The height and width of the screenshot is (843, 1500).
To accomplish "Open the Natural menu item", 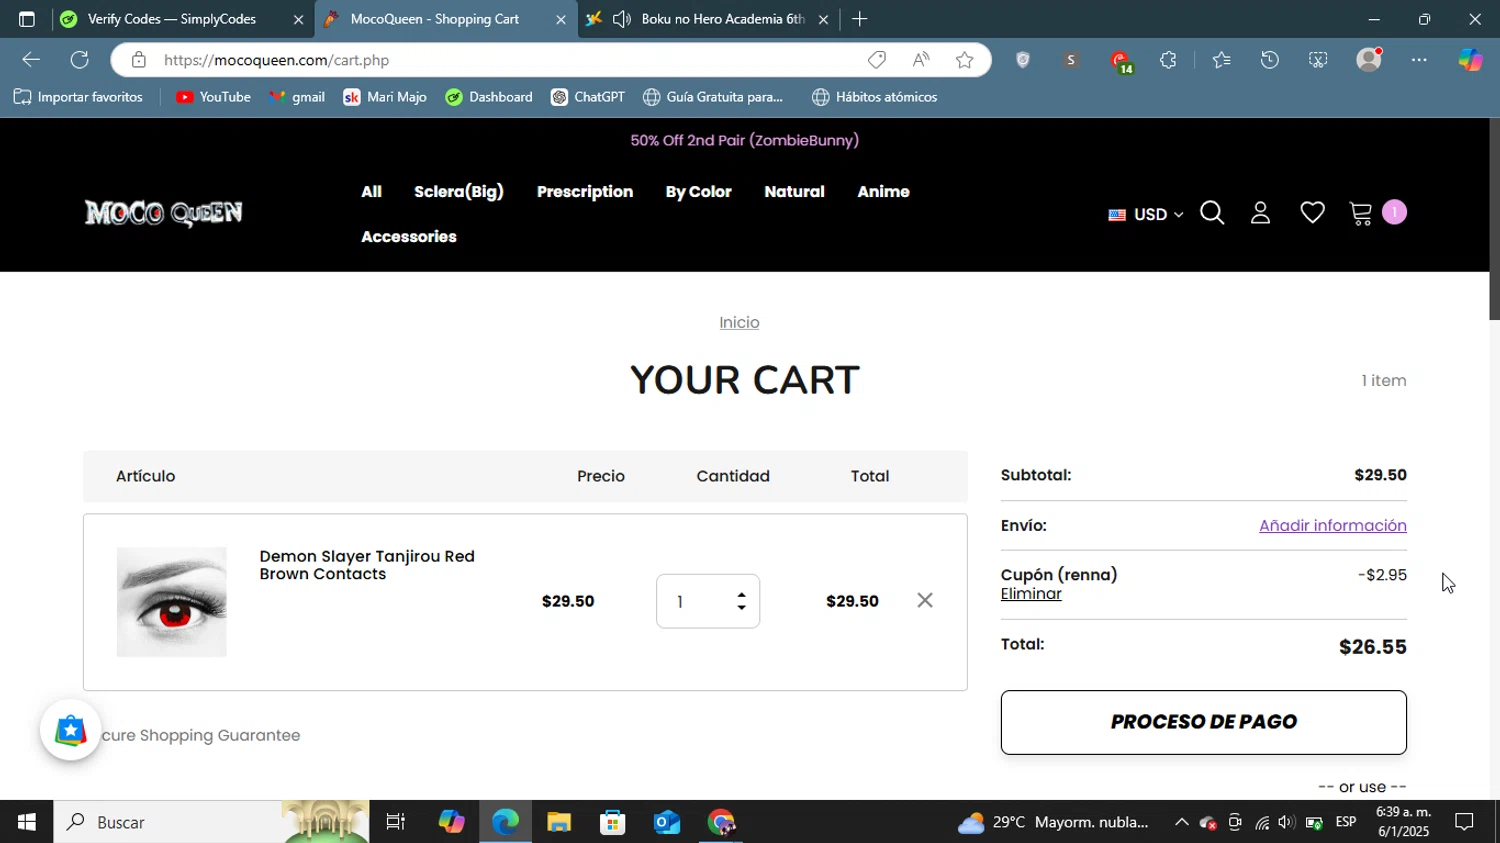I will pos(794,192).
